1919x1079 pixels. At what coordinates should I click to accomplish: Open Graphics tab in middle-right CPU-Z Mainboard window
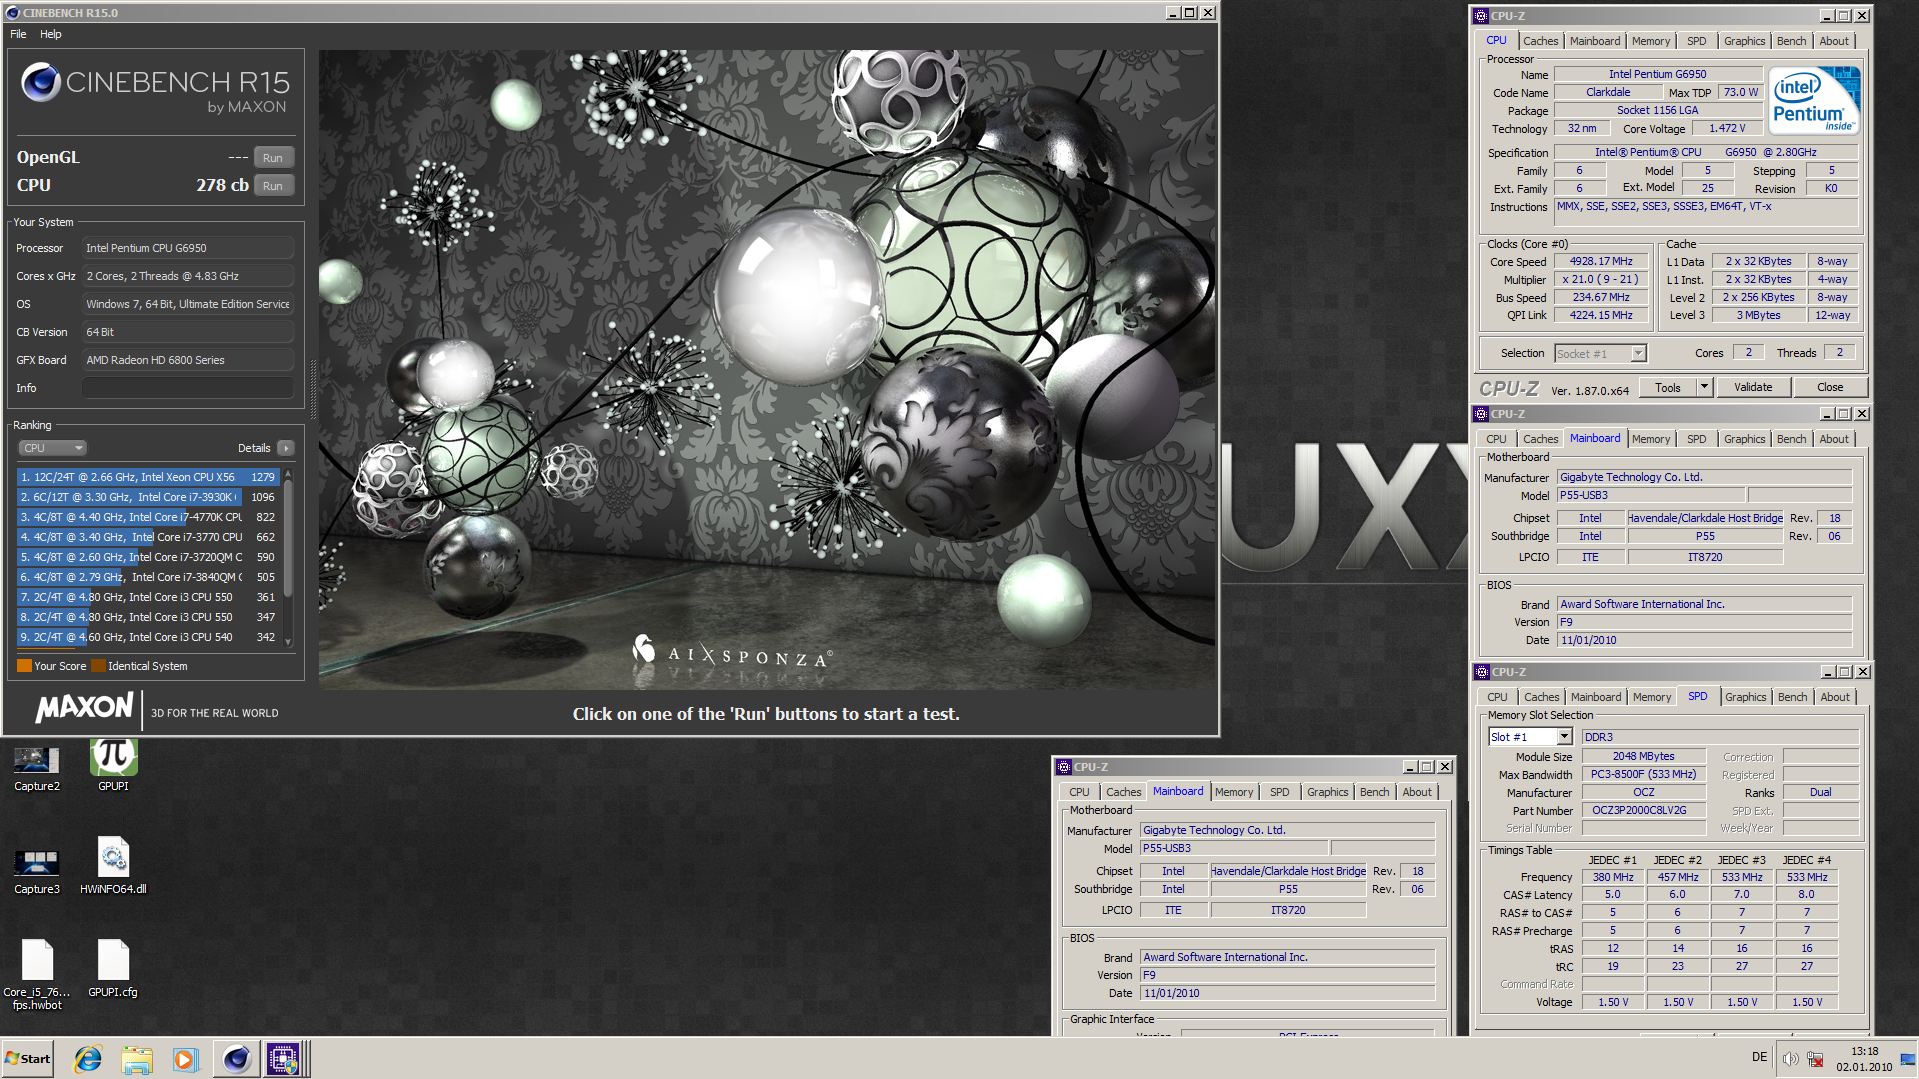1744,439
